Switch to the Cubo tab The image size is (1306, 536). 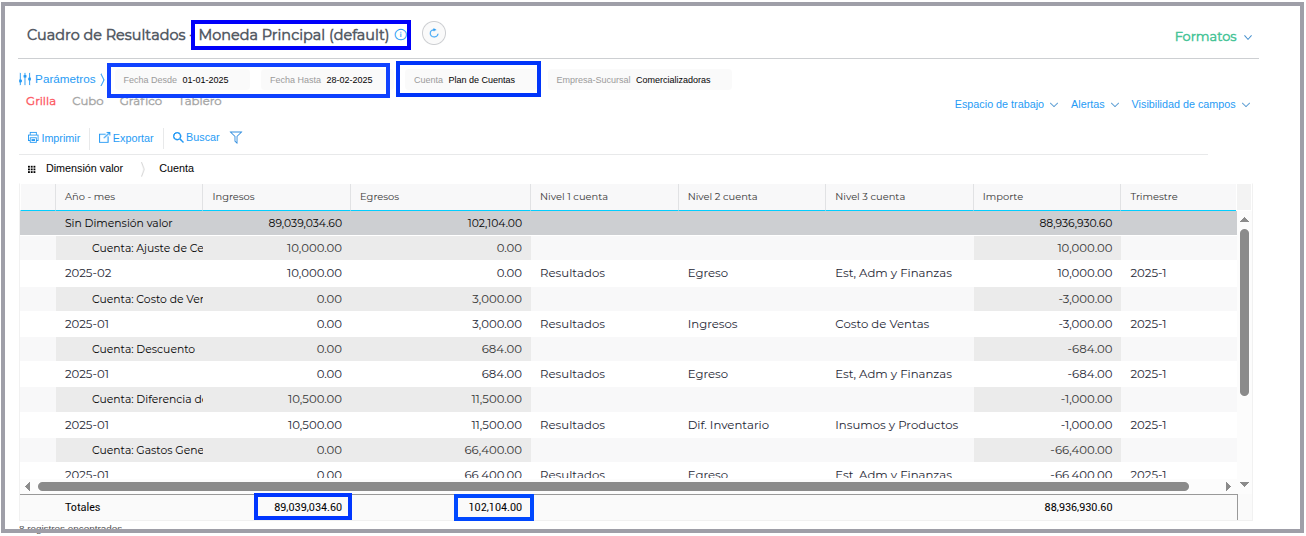point(87,101)
